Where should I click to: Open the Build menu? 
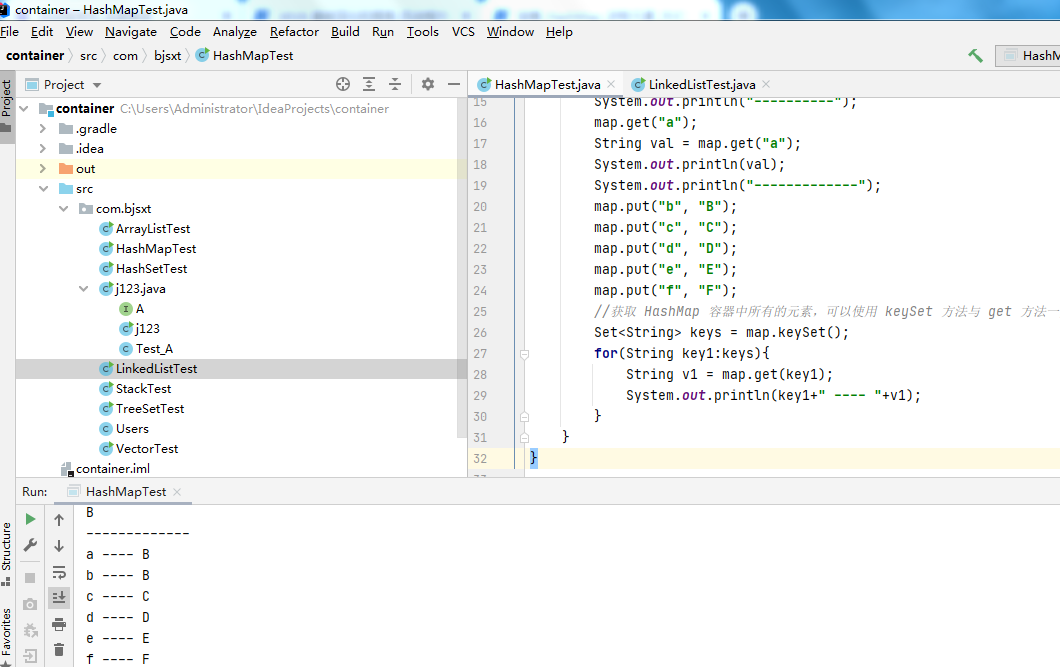click(345, 32)
